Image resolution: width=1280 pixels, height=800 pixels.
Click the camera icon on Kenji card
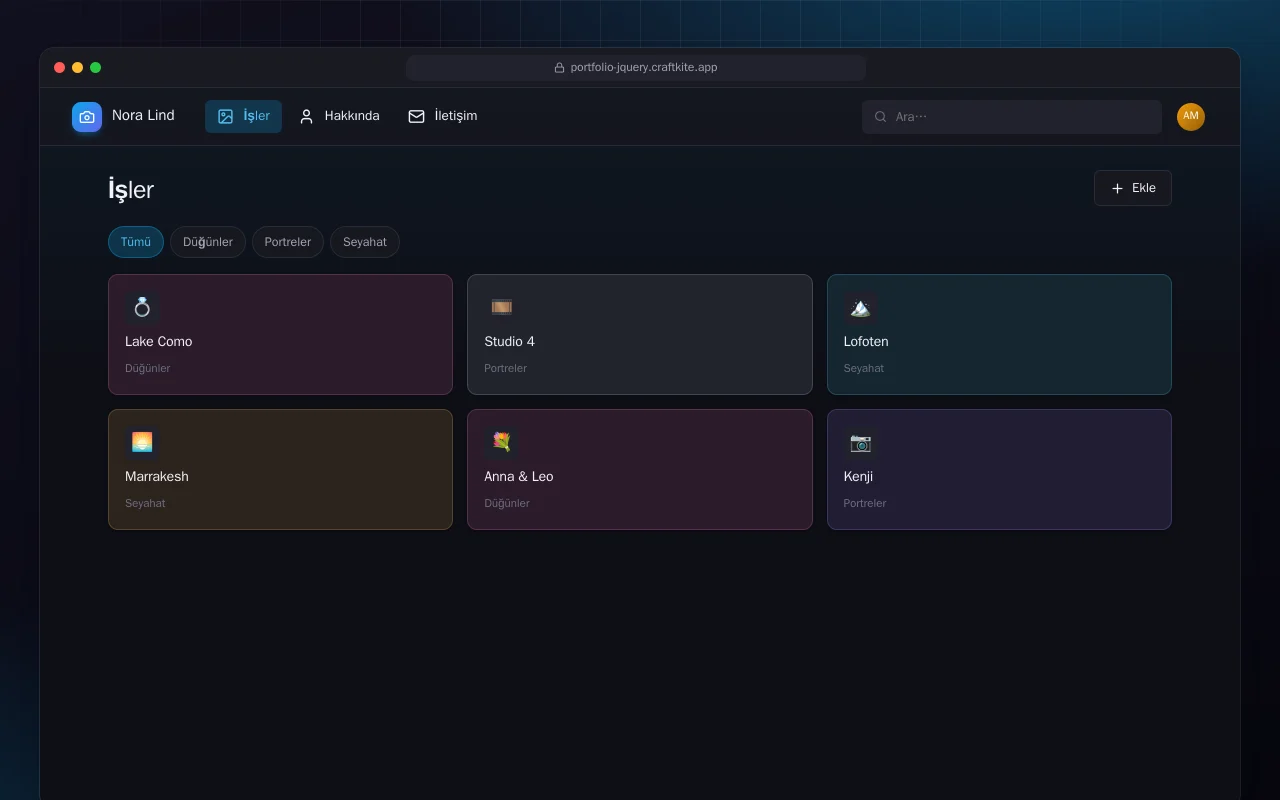(x=860, y=442)
